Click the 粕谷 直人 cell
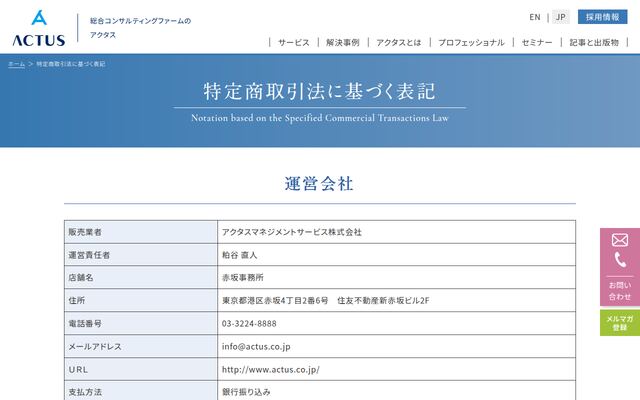Image resolution: width=640 pixels, height=400 pixels. coord(396,255)
